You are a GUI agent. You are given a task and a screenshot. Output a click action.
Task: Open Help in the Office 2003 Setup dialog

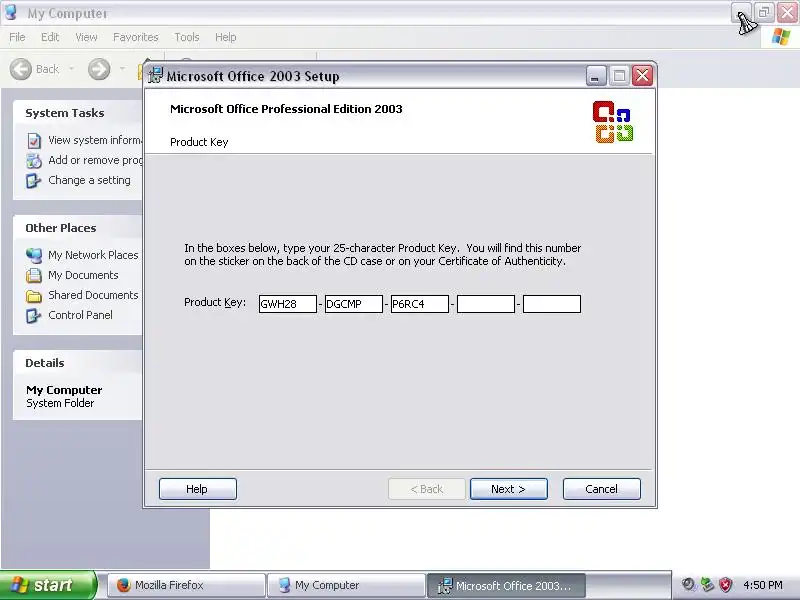(197, 489)
